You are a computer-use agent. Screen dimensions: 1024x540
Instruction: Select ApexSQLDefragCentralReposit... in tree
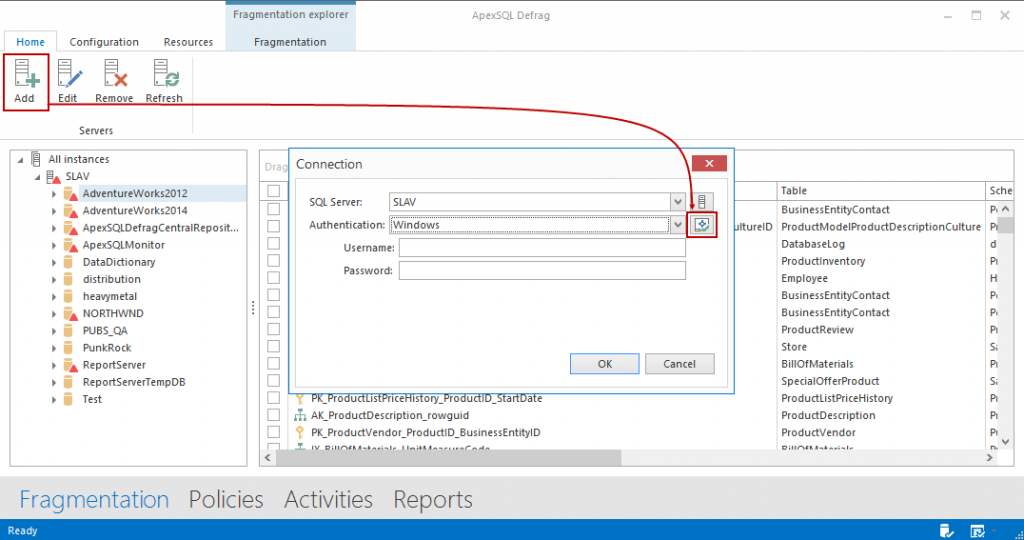pos(161,228)
